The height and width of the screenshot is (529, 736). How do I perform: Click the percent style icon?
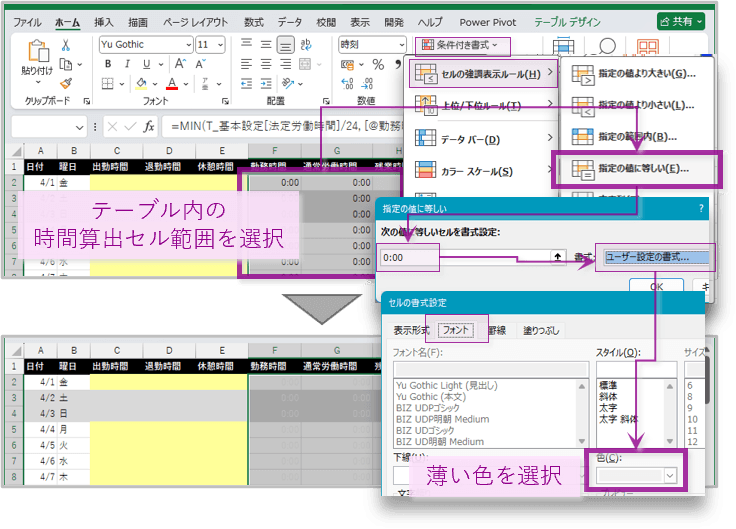click(x=378, y=64)
